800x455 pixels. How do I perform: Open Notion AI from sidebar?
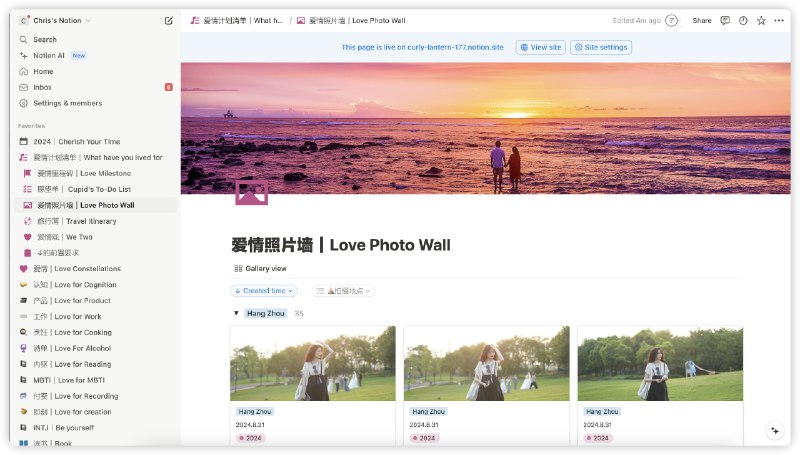point(48,55)
